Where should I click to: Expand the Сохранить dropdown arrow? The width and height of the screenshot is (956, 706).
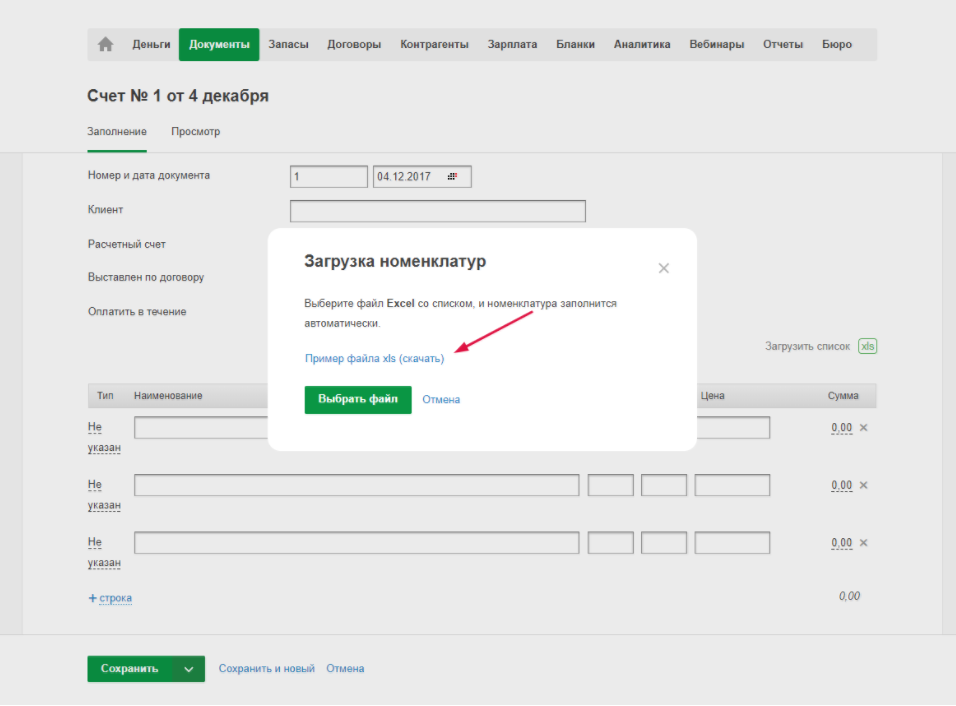[189, 669]
